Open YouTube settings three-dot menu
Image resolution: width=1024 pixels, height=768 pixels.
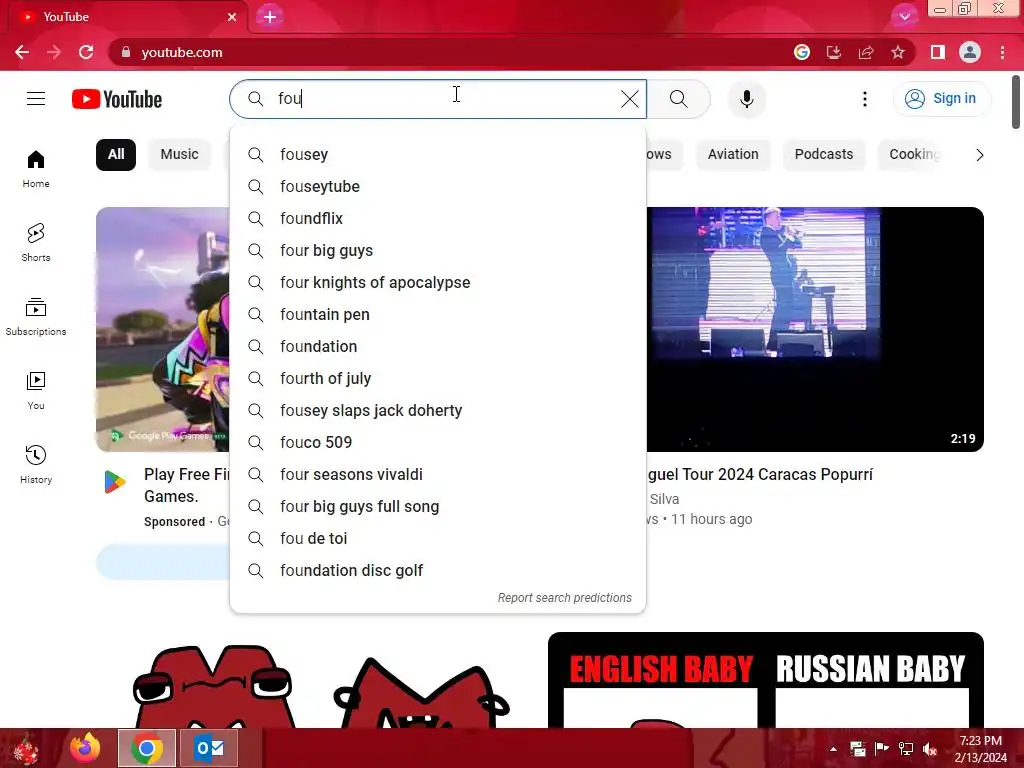(865, 99)
